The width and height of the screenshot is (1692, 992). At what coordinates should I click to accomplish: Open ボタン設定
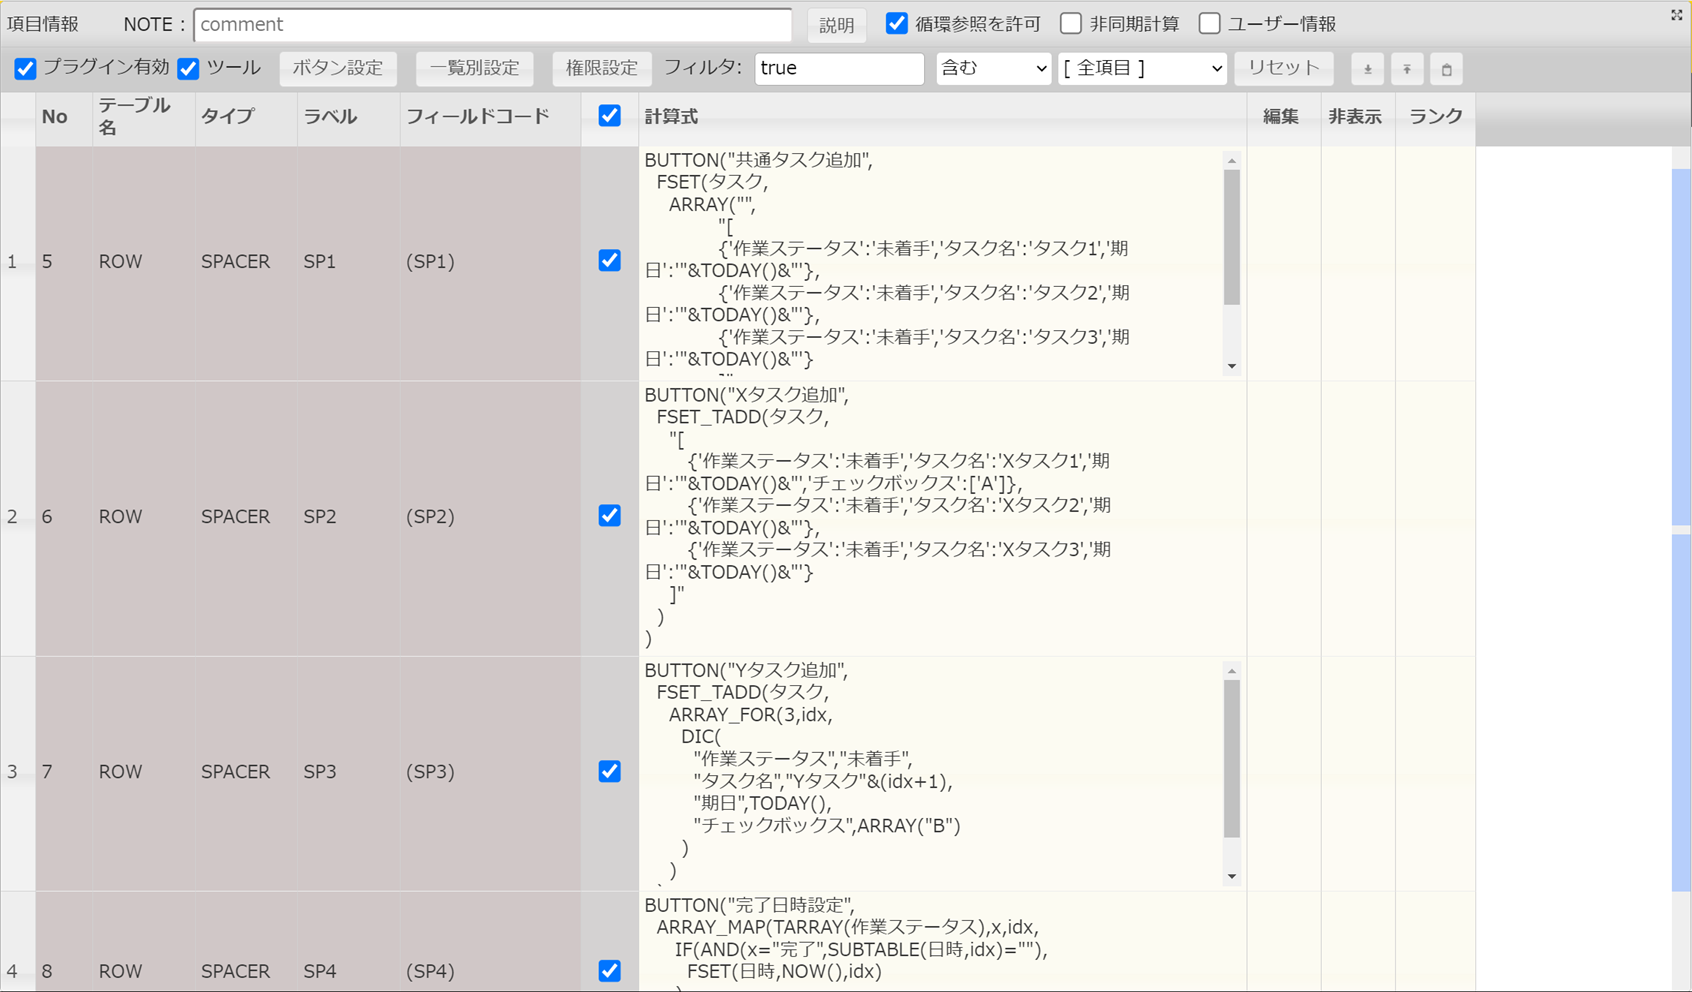338,68
